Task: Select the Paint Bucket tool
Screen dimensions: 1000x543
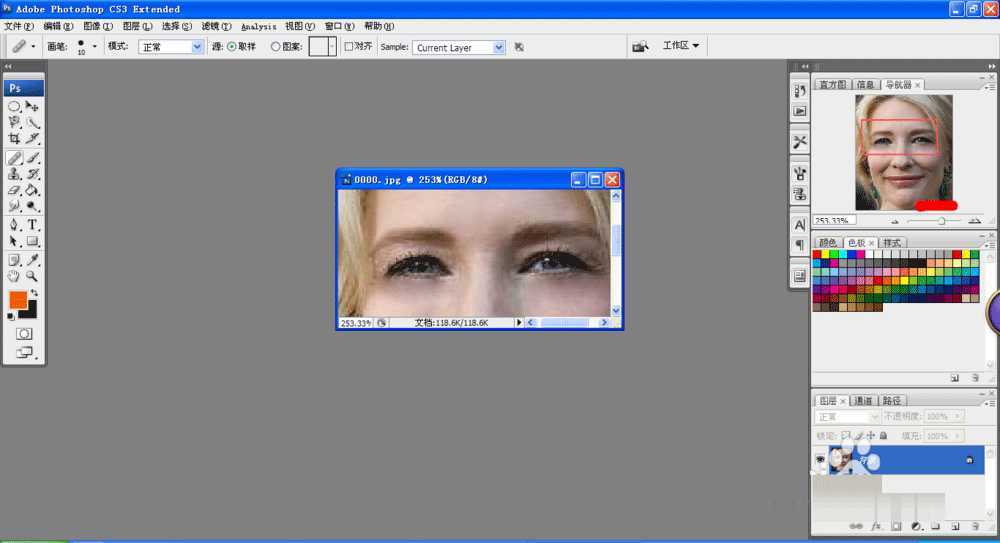Action: [32, 190]
